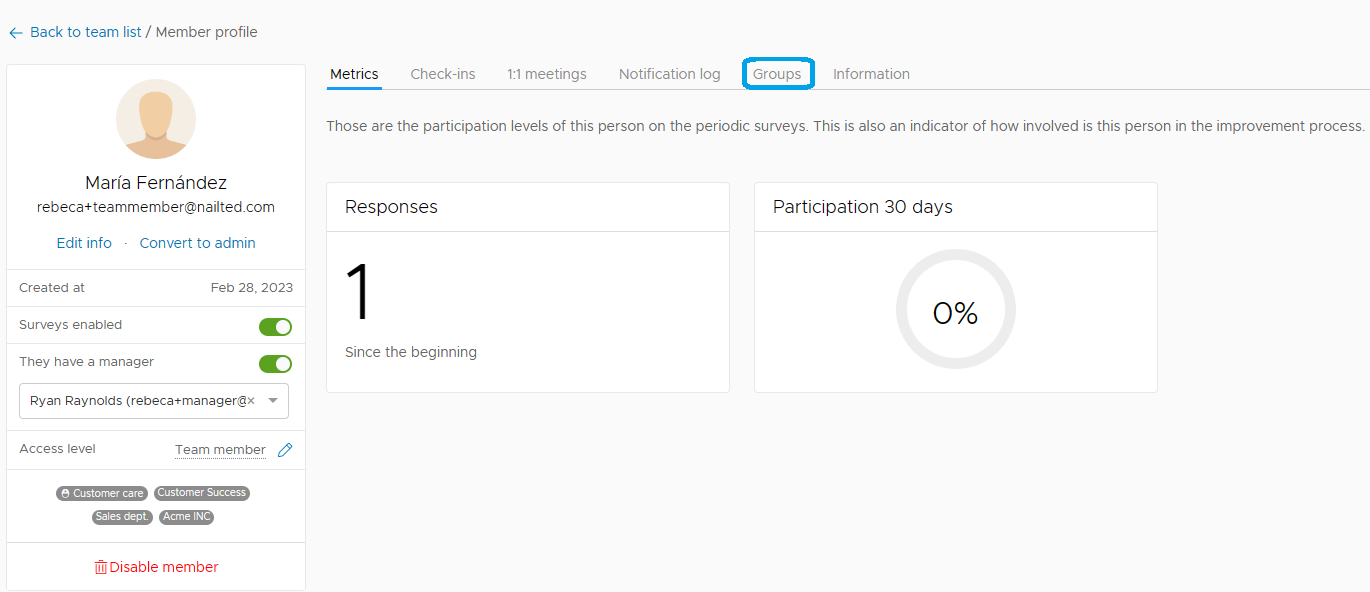Click the Acme INC tag
Viewport: 1370px width, 592px height.
pyautogui.click(x=187, y=517)
